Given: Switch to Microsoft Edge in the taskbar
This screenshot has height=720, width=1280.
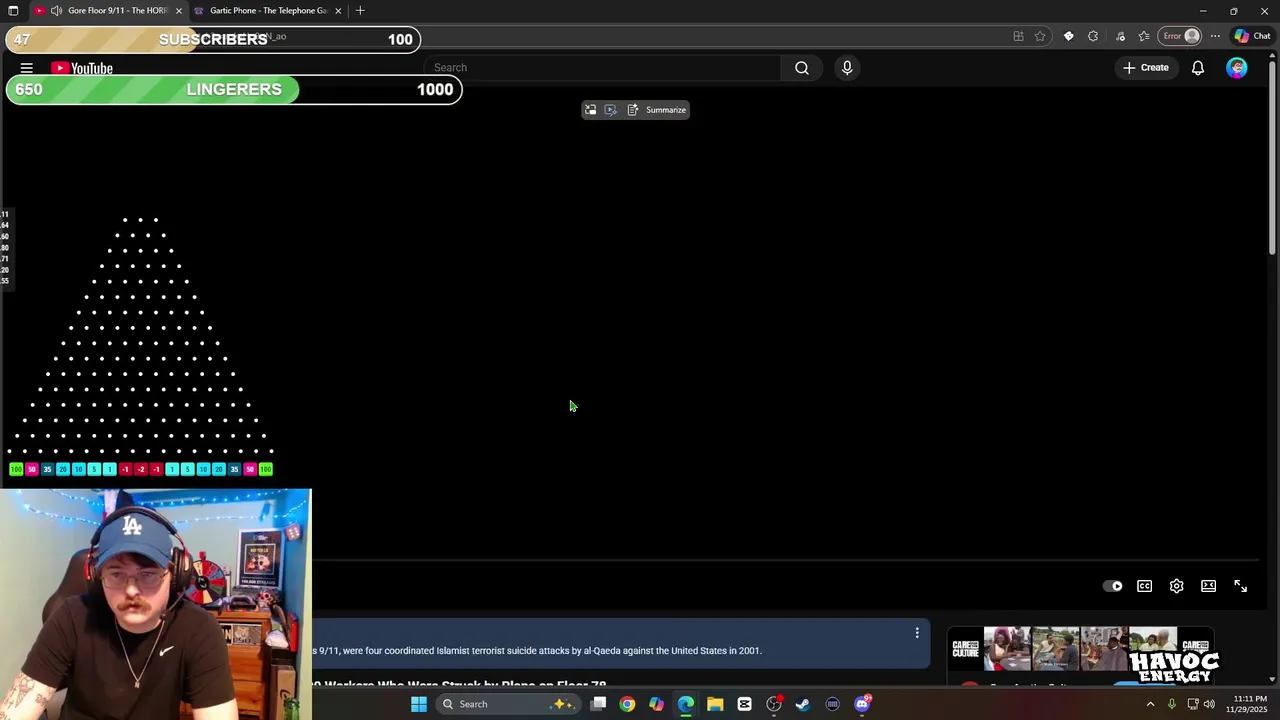Looking at the screenshot, I should pyautogui.click(x=686, y=704).
